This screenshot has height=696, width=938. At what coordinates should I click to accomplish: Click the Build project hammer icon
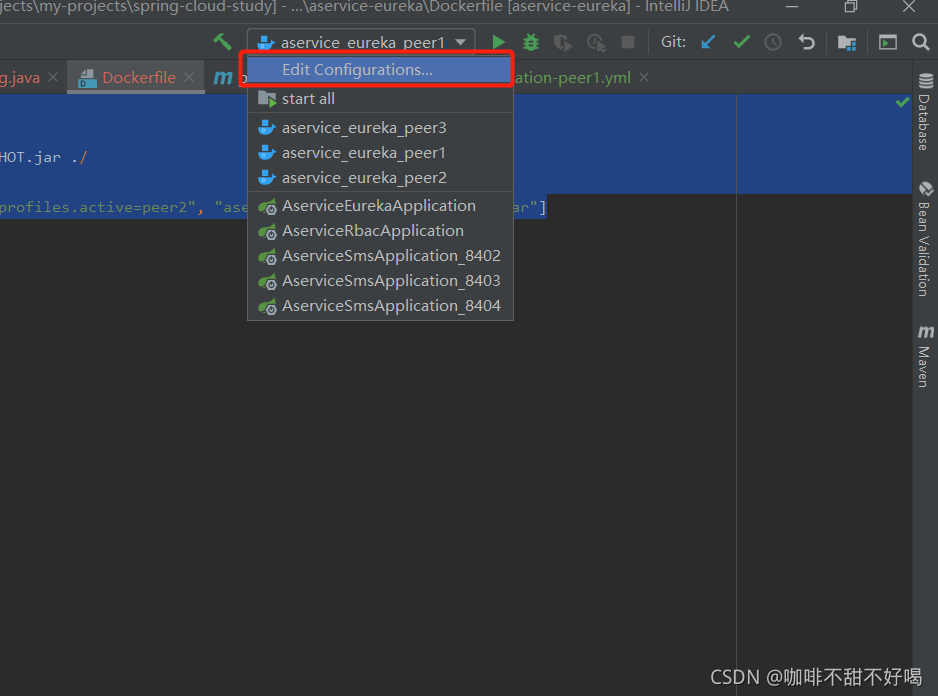pos(223,42)
